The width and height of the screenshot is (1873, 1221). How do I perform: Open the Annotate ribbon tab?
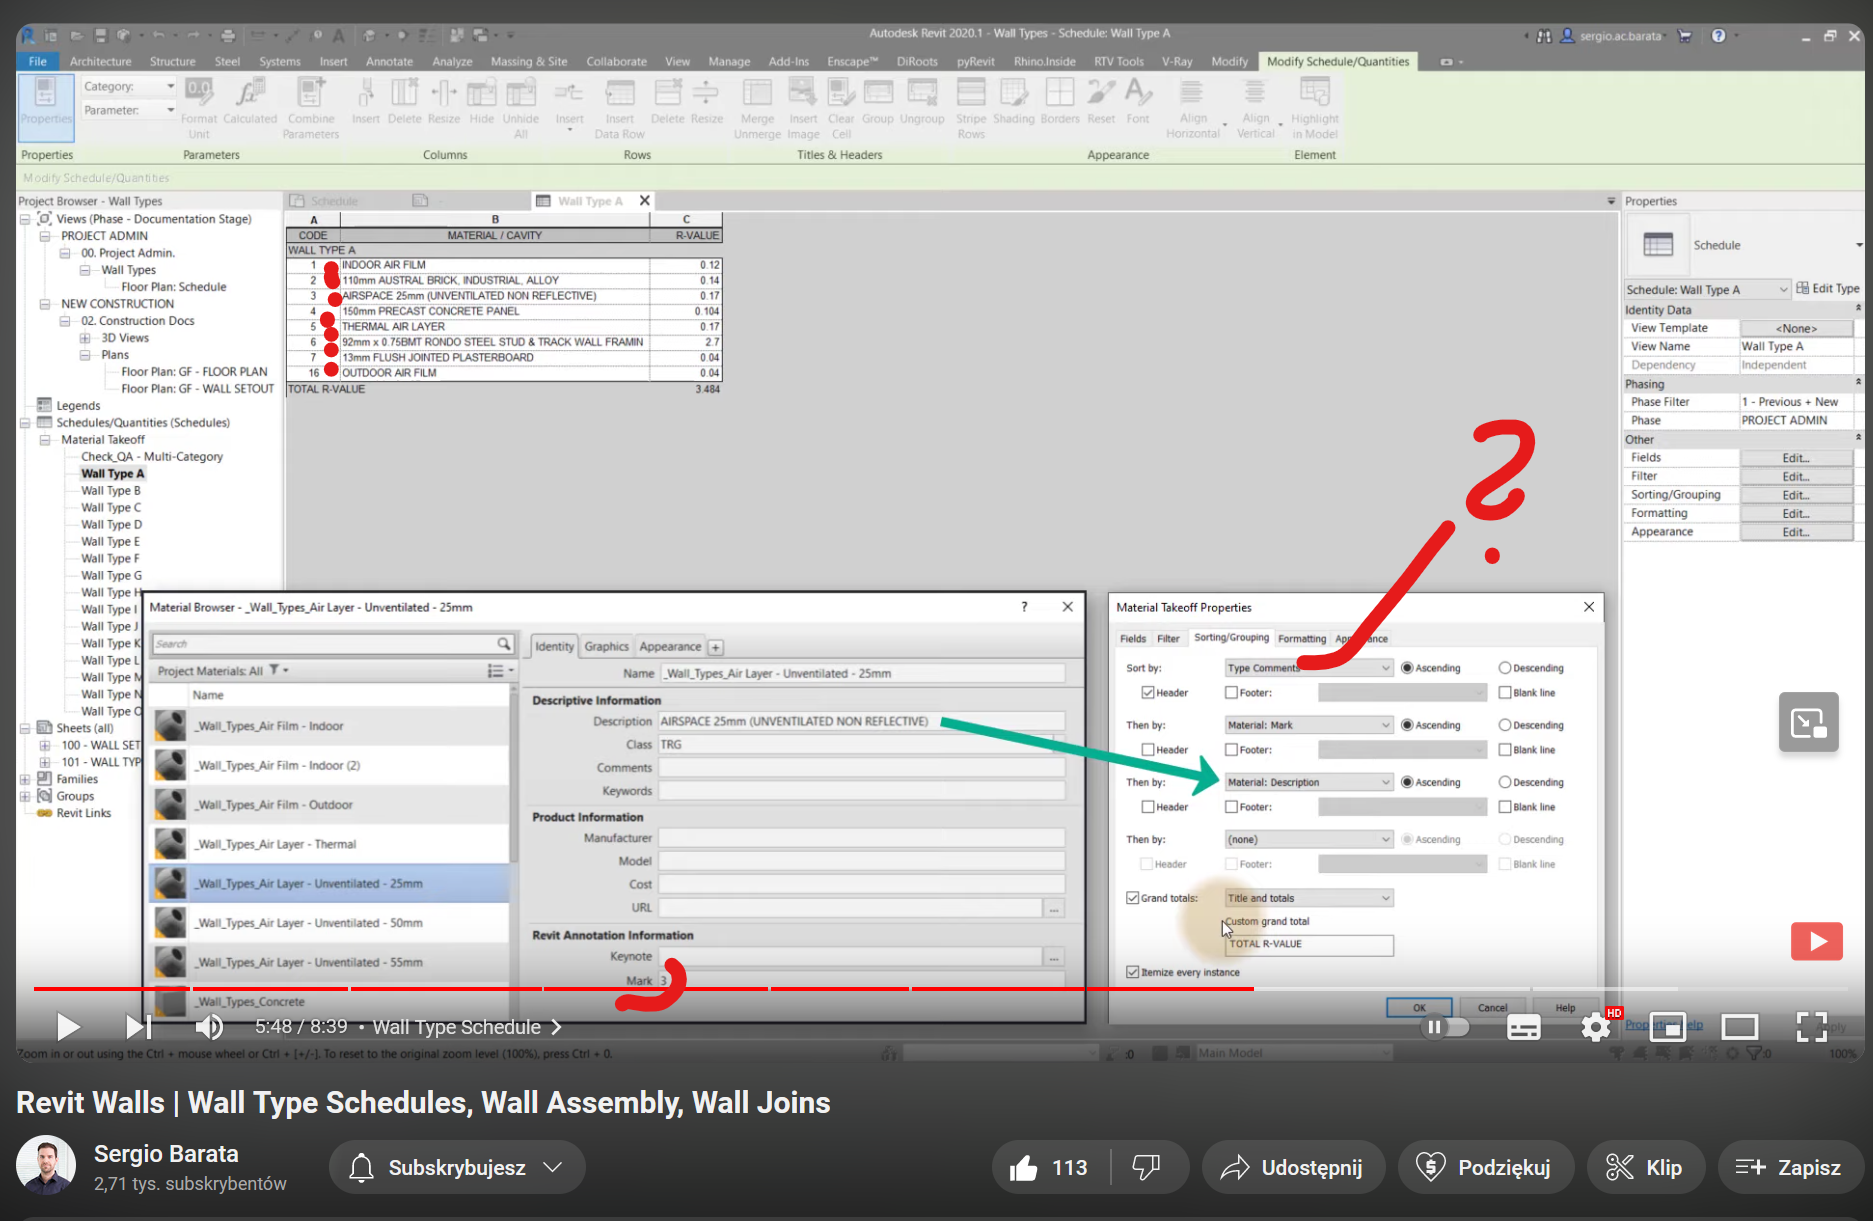click(389, 61)
